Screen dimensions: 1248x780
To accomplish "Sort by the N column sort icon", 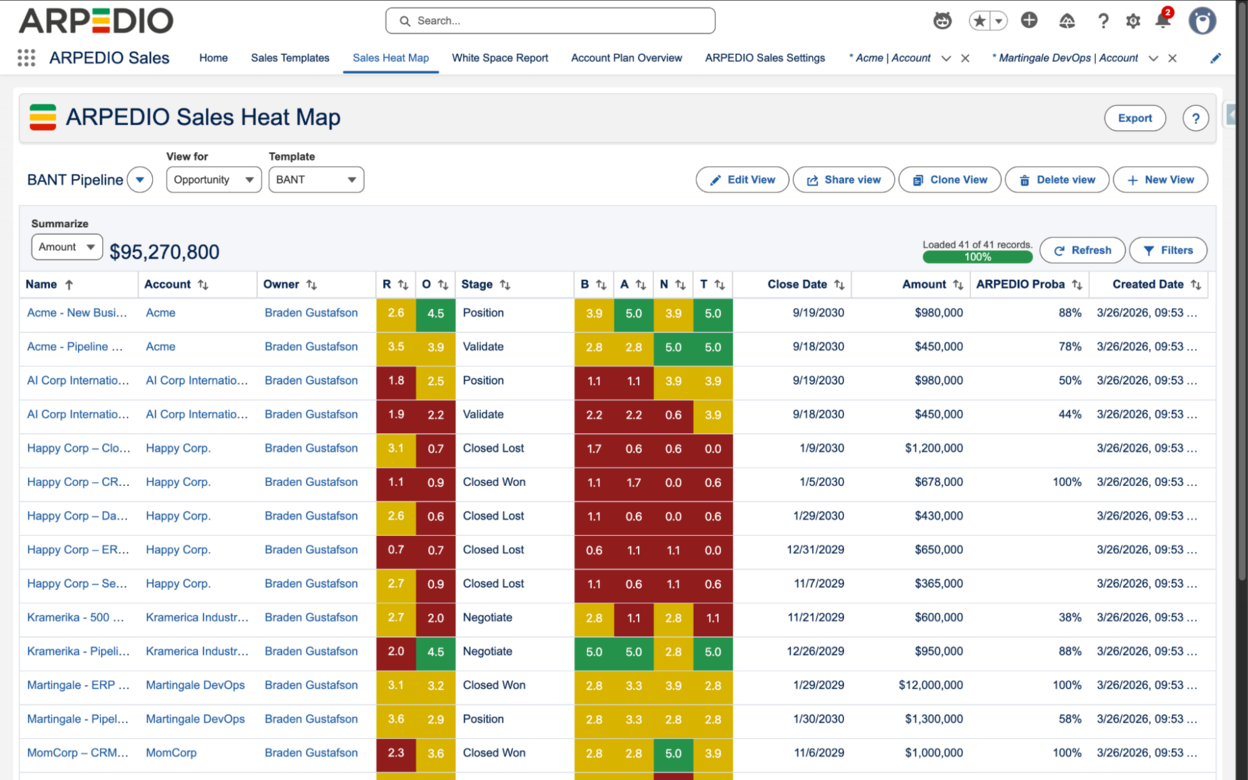I will pos(680,285).
